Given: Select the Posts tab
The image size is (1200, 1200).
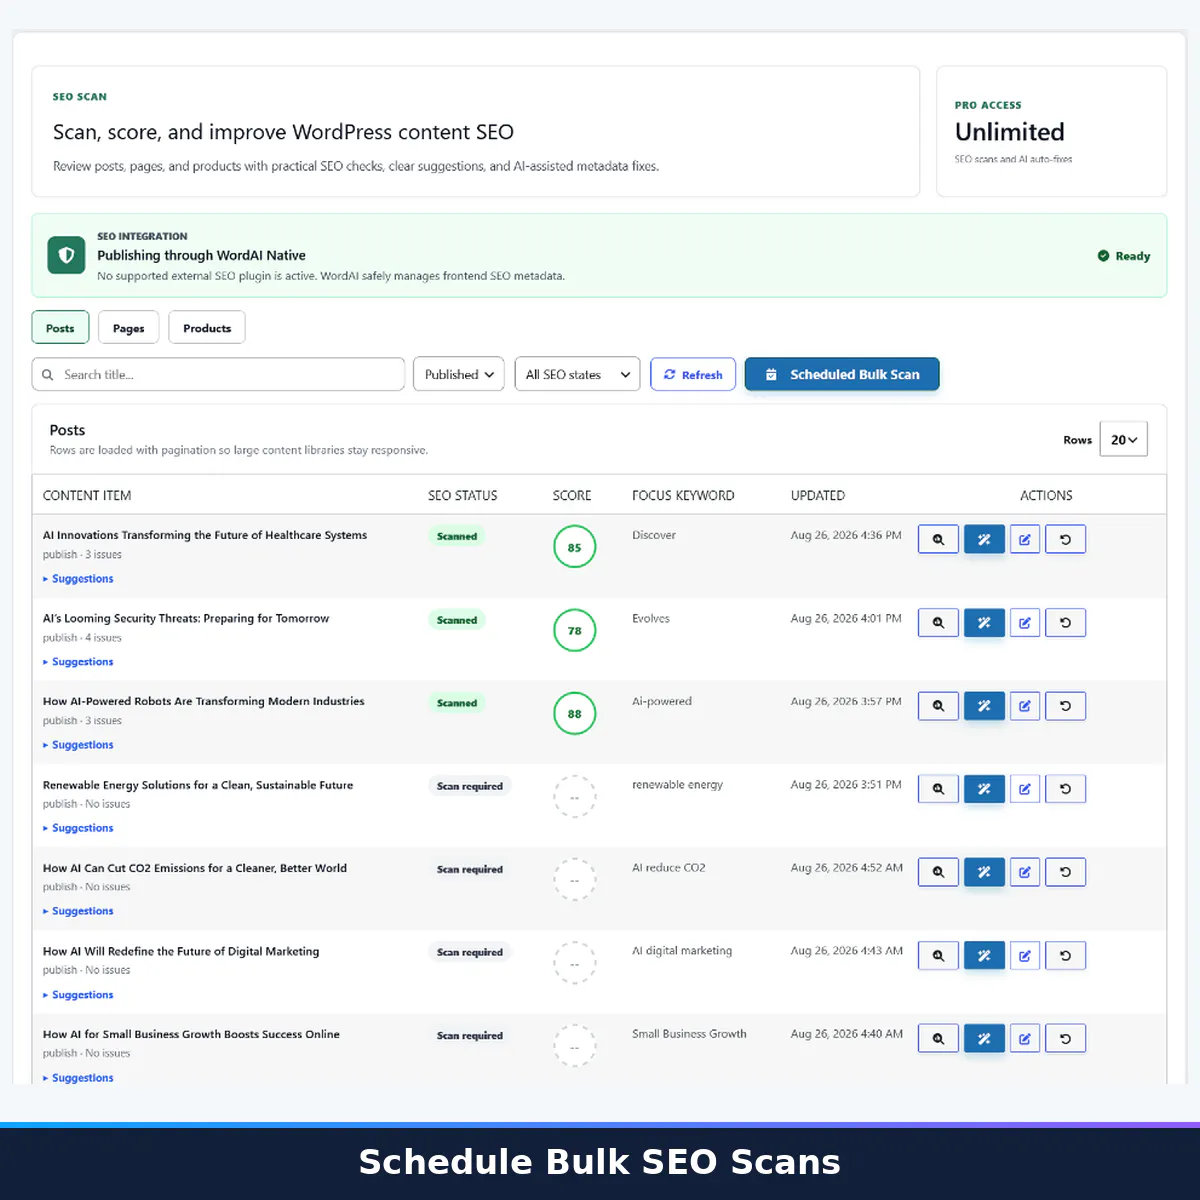Looking at the screenshot, I should coord(60,328).
